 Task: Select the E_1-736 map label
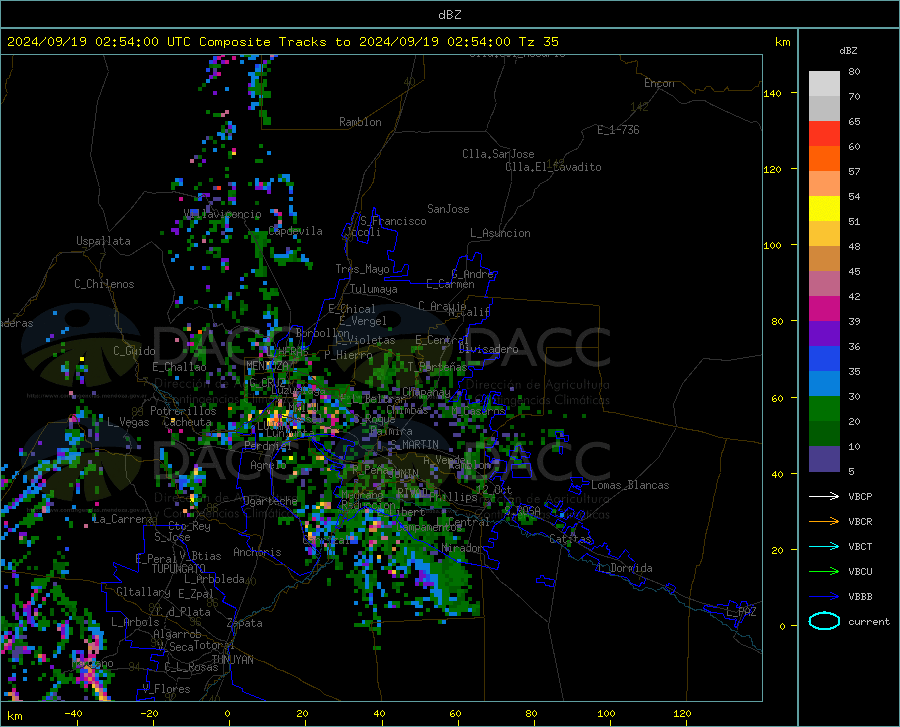pyautogui.click(x=618, y=130)
